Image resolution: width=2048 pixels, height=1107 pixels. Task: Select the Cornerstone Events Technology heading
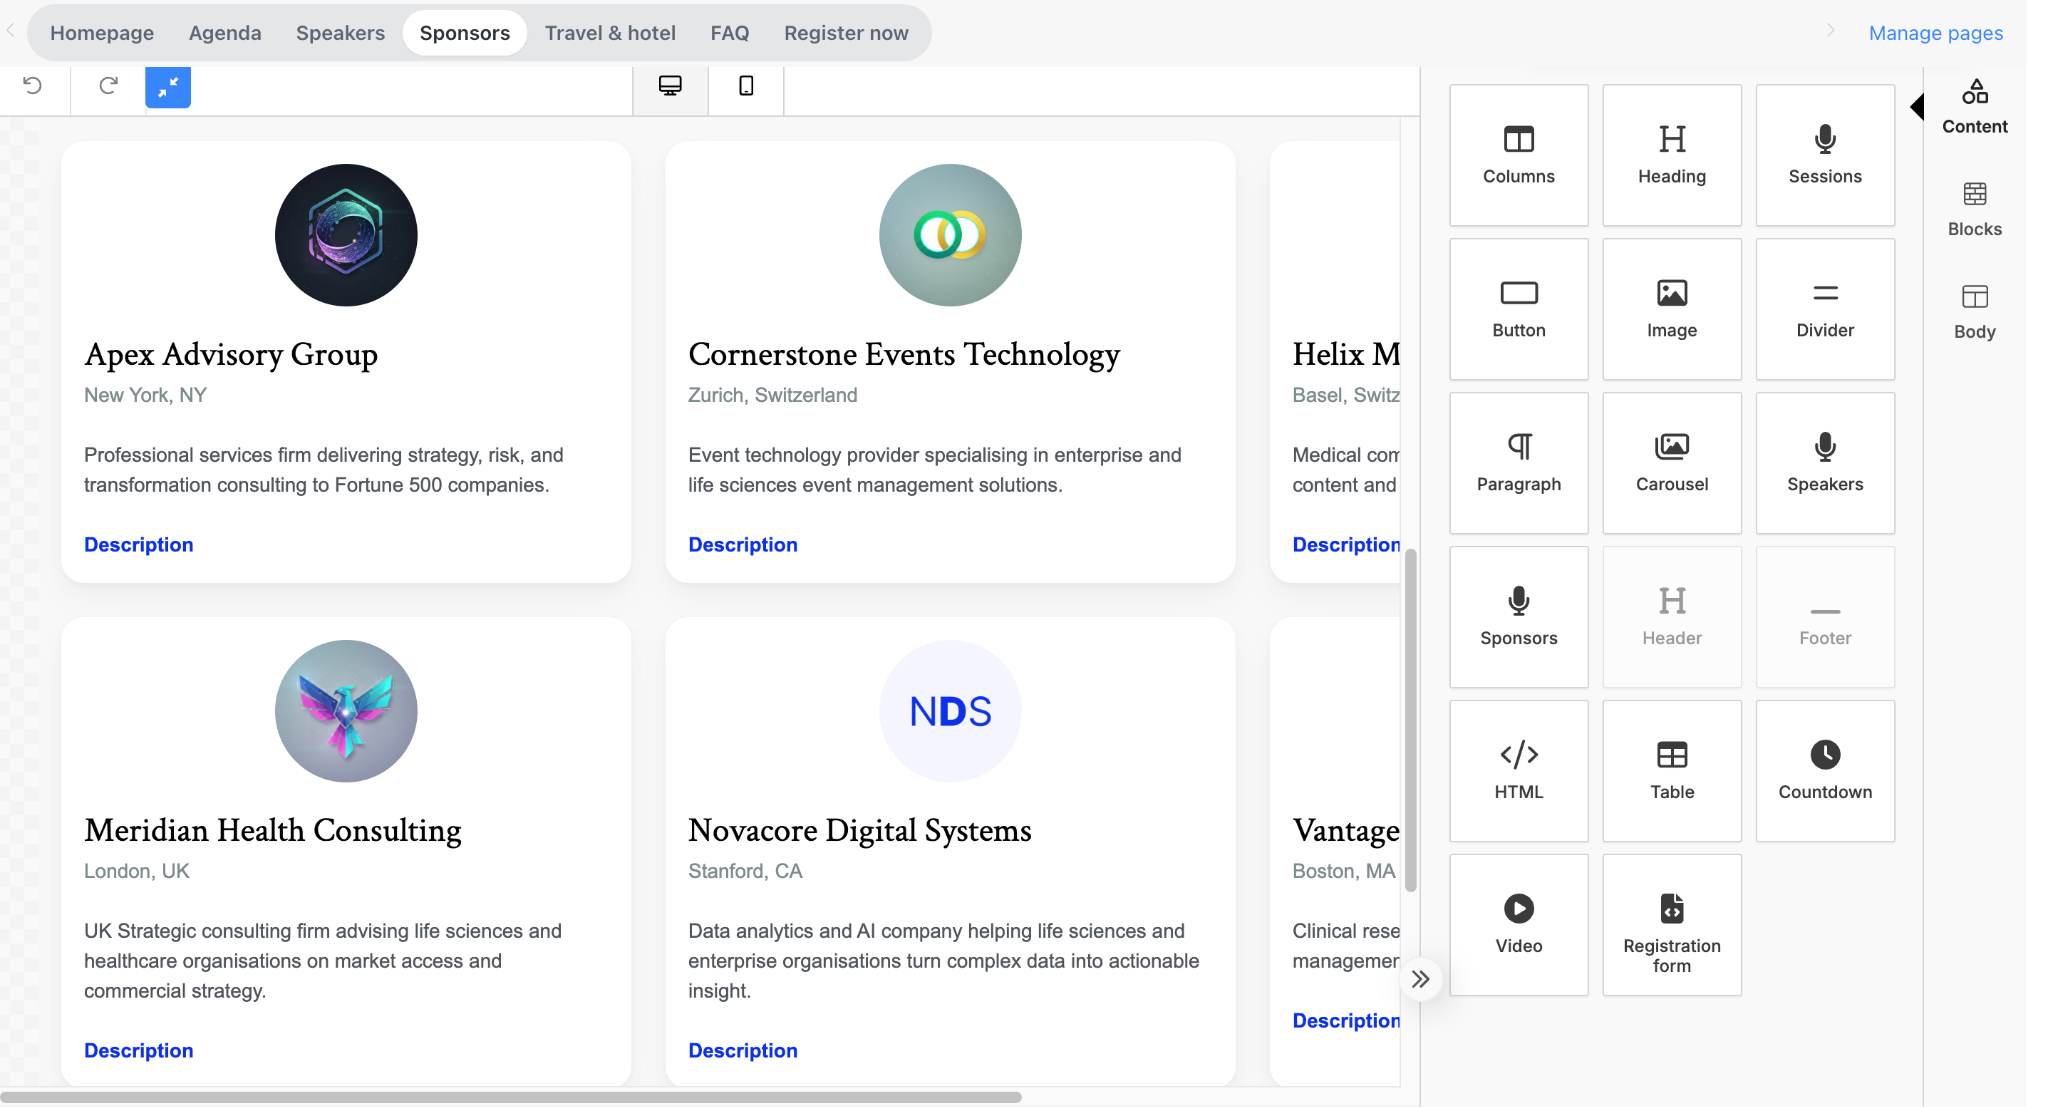tap(904, 355)
